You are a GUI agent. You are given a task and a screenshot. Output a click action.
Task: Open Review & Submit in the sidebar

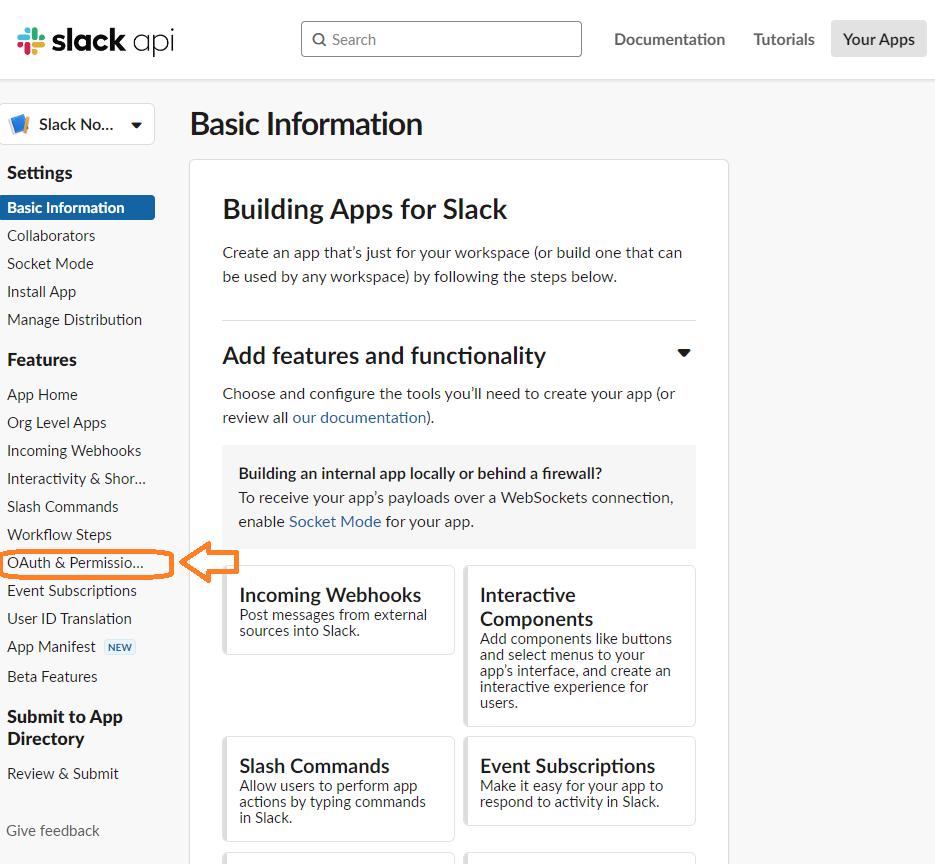pos(63,774)
